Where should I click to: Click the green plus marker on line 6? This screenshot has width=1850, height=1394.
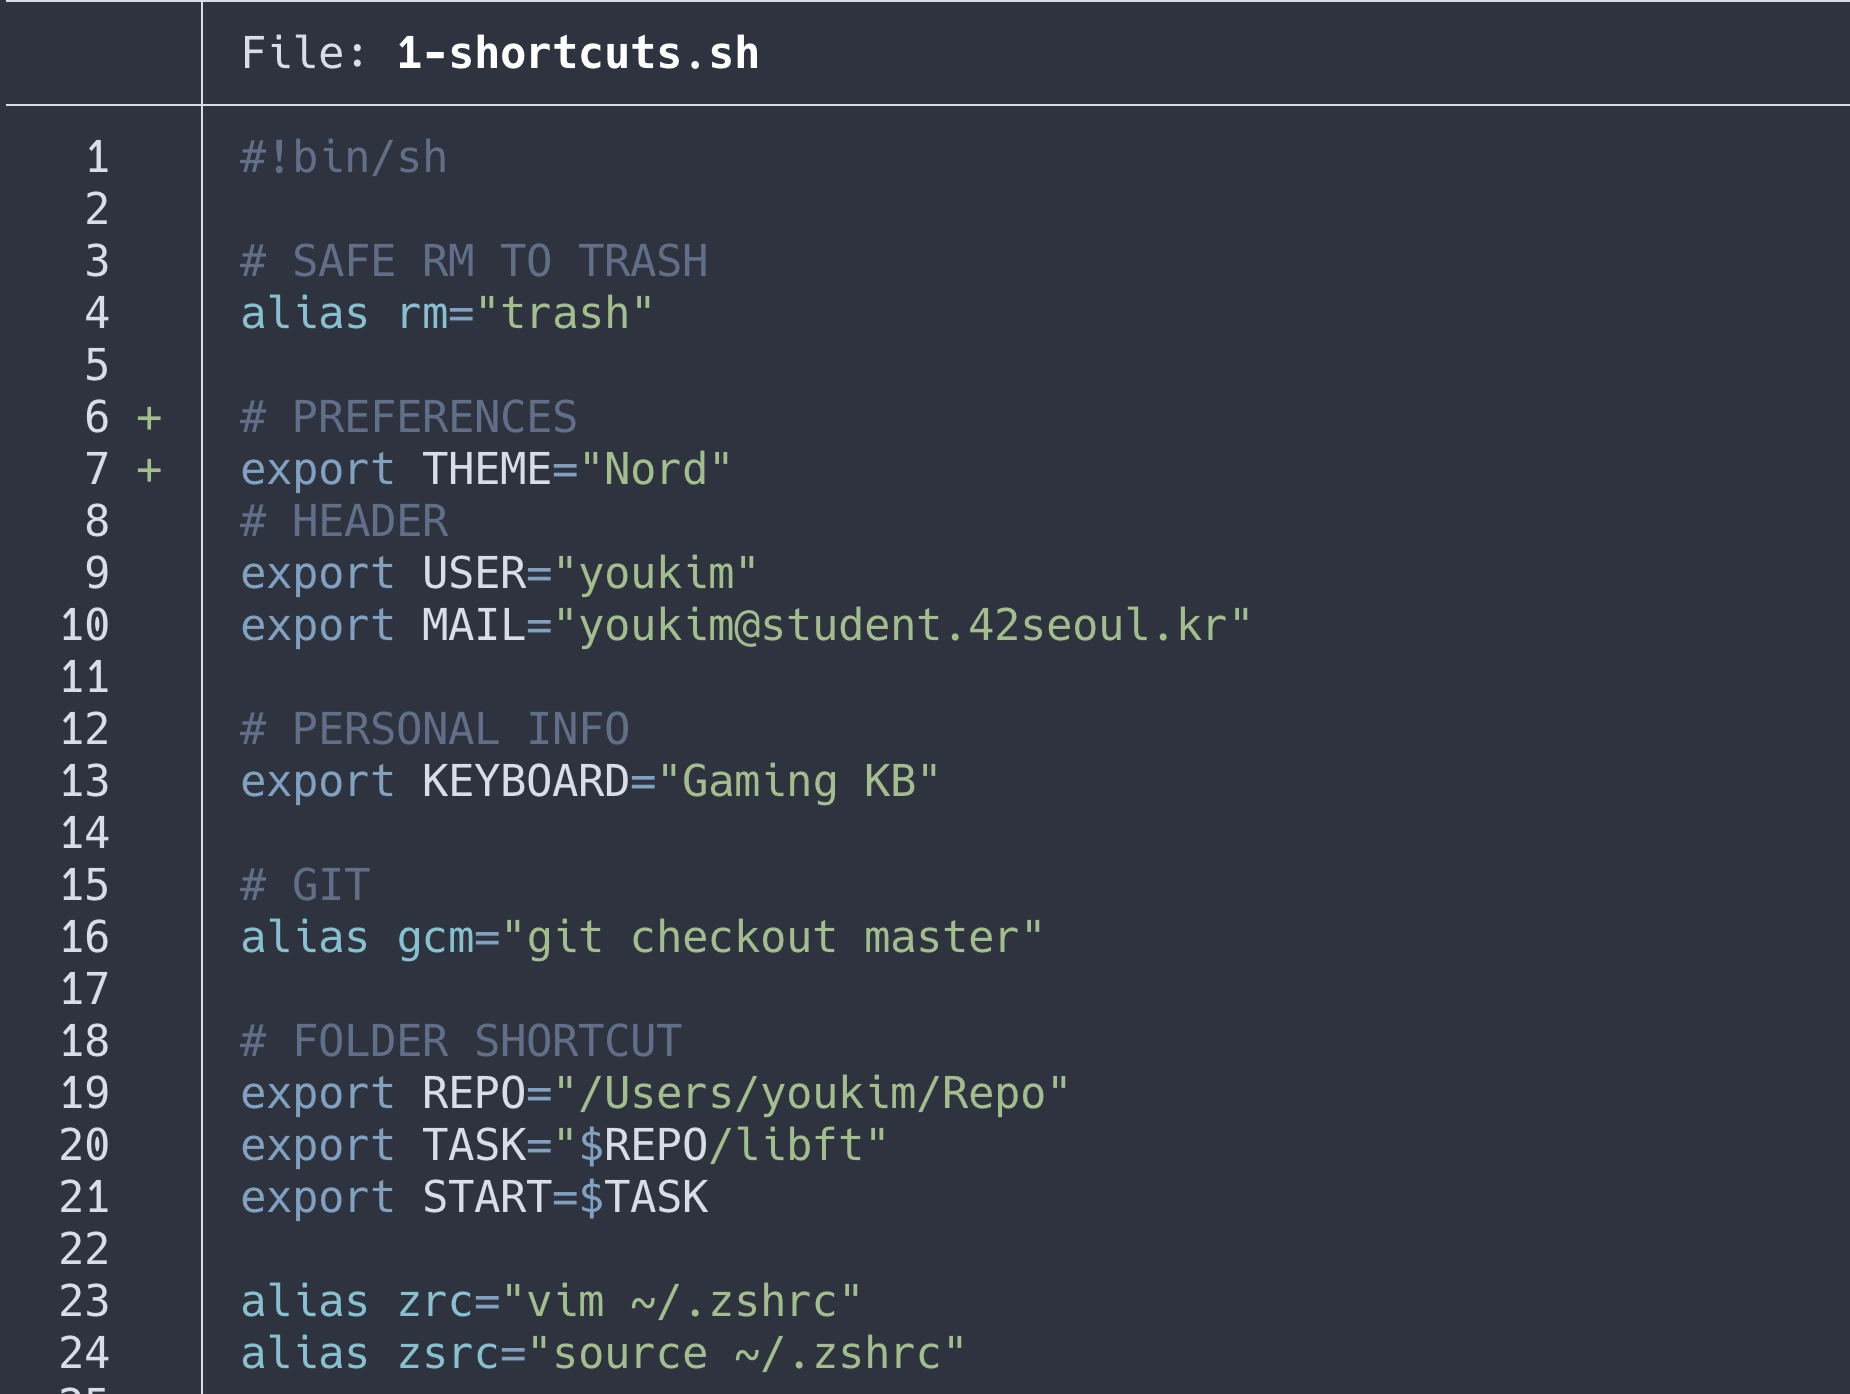pos(149,418)
